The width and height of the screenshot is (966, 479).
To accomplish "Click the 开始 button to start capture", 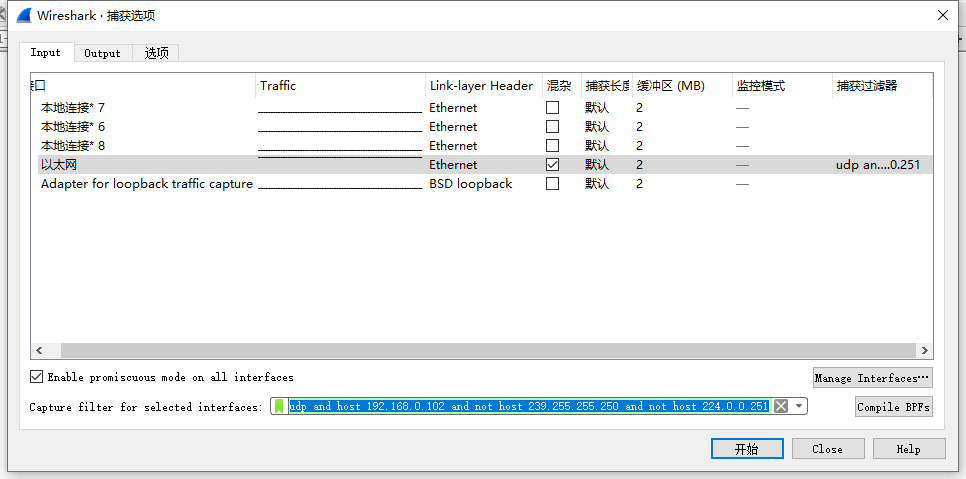I will tap(747, 449).
